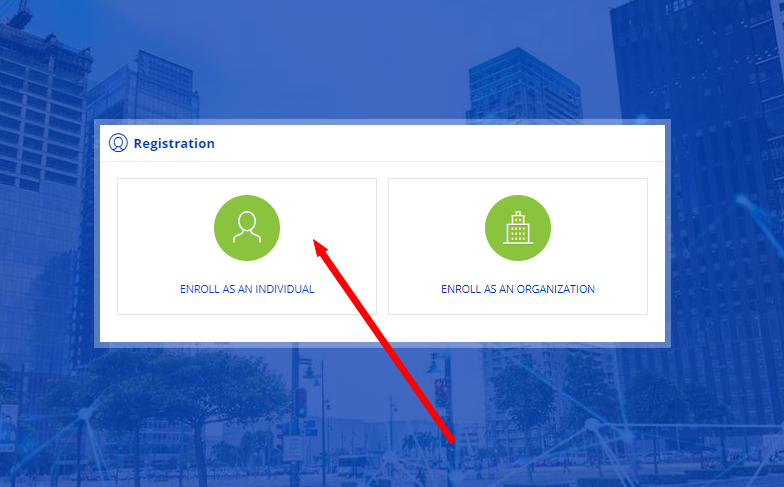Open the ENROLL AS AN INDIVIDUAL link
The height and width of the screenshot is (487, 784).
247,289
